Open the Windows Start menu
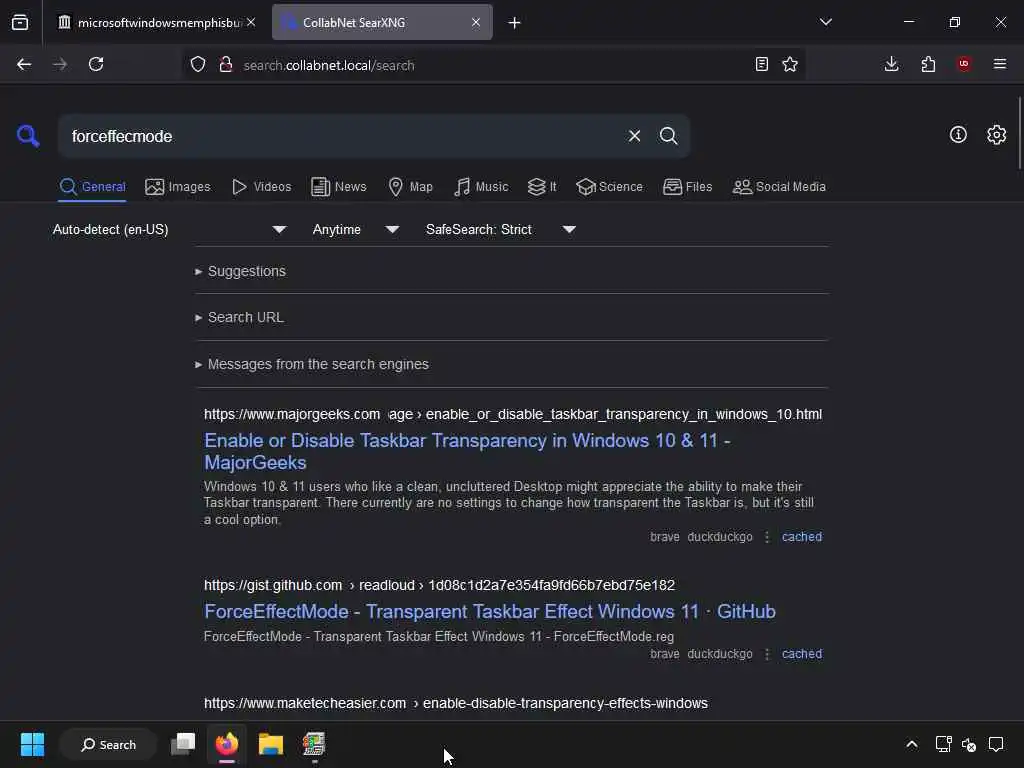The height and width of the screenshot is (768, 1024). [x=32, y=744]
